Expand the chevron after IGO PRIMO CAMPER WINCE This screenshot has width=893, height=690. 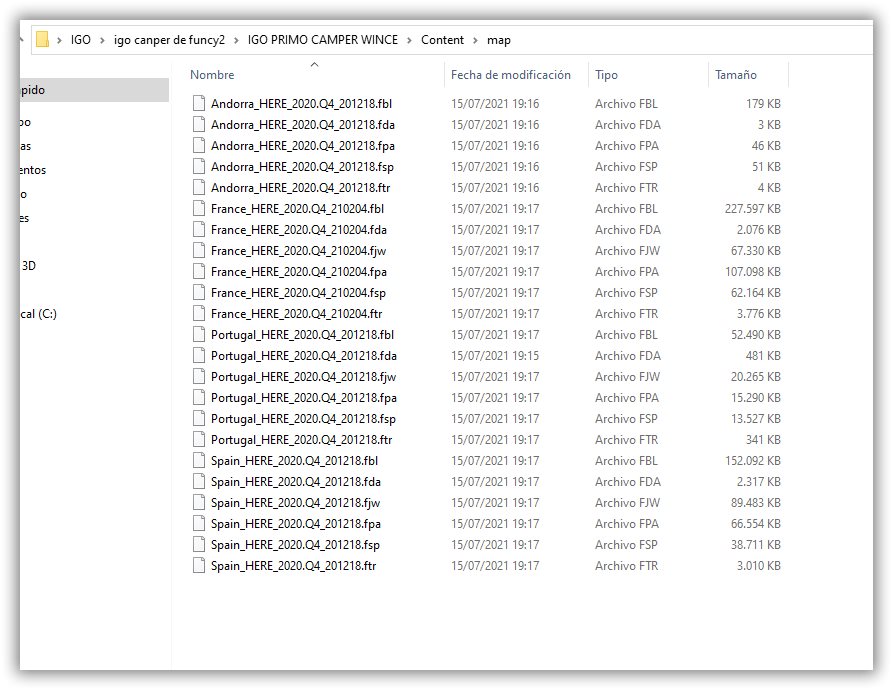tap(409, 40)
